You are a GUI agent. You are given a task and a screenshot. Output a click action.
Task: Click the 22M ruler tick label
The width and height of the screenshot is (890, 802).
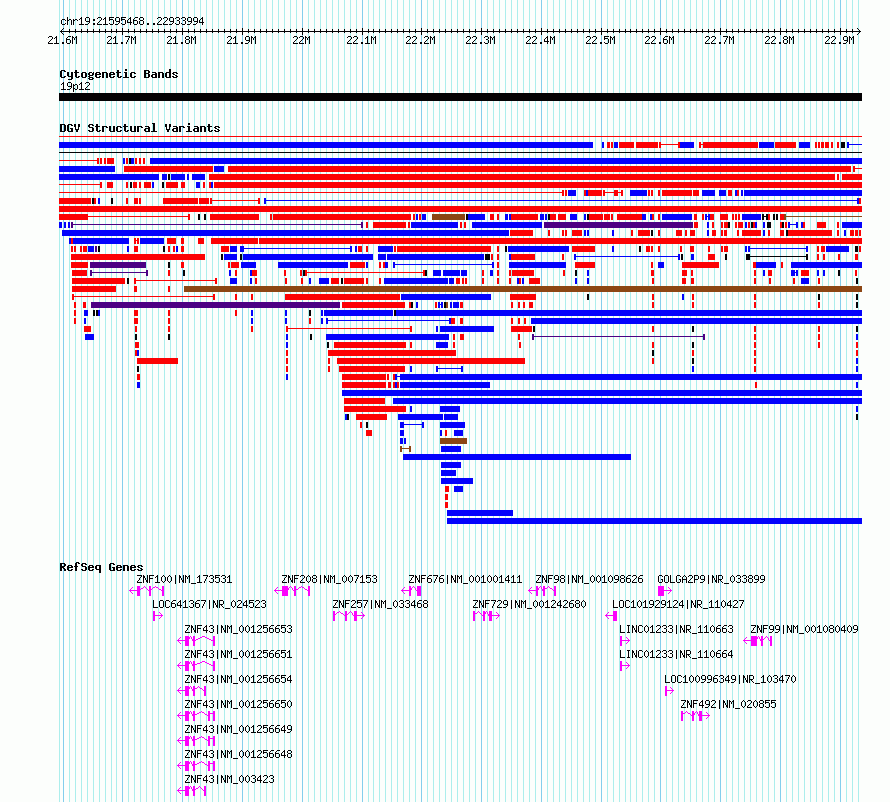coord(301,40)
